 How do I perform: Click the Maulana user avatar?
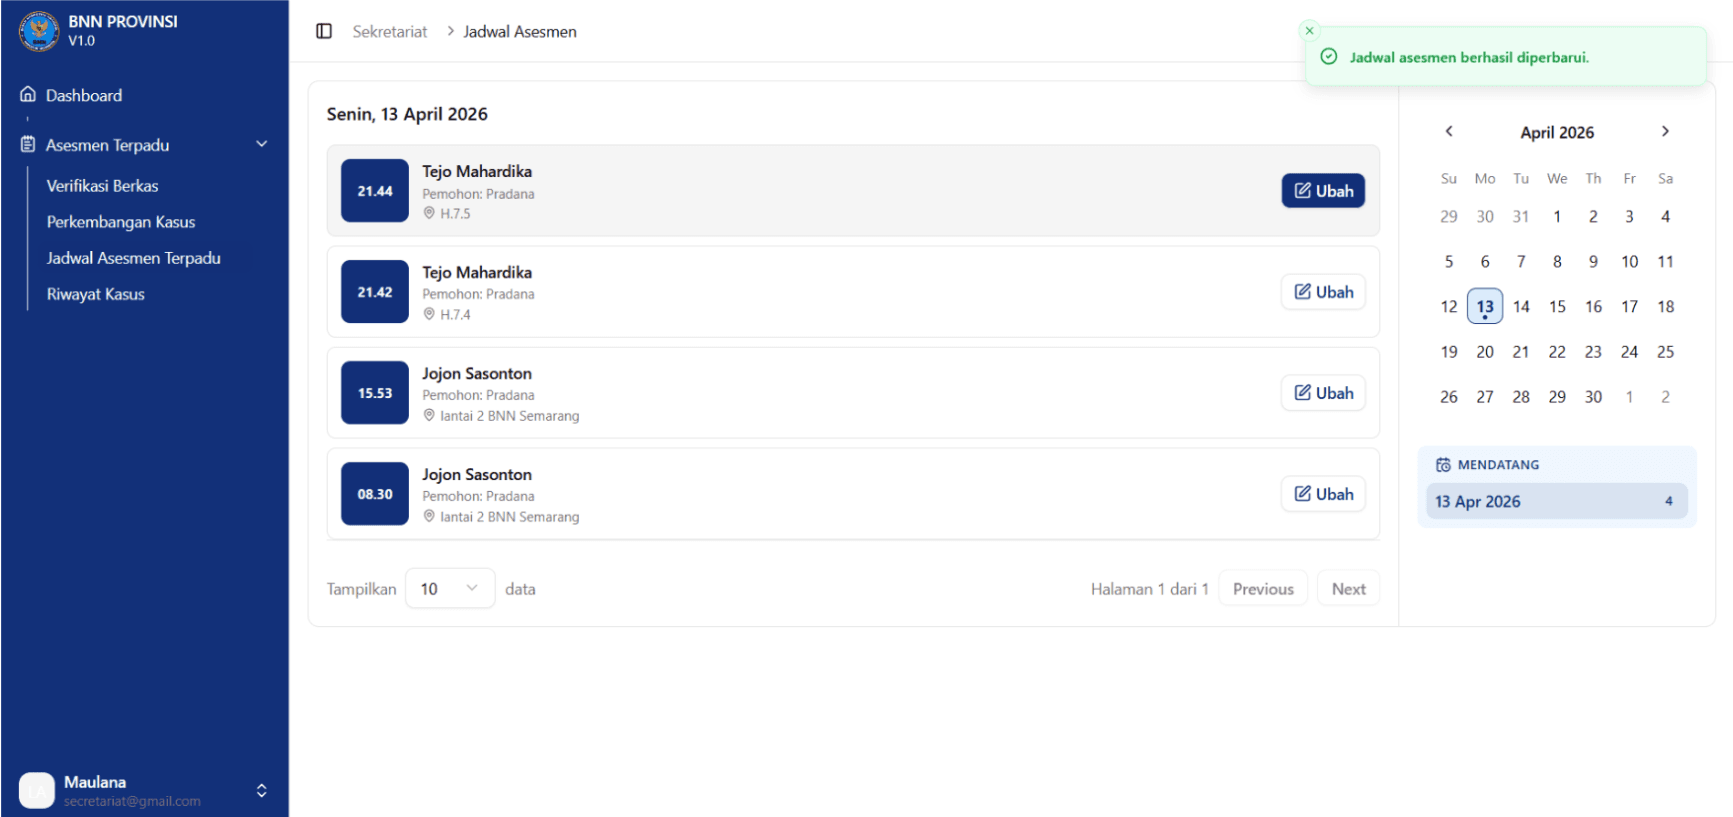click(37, 790)
